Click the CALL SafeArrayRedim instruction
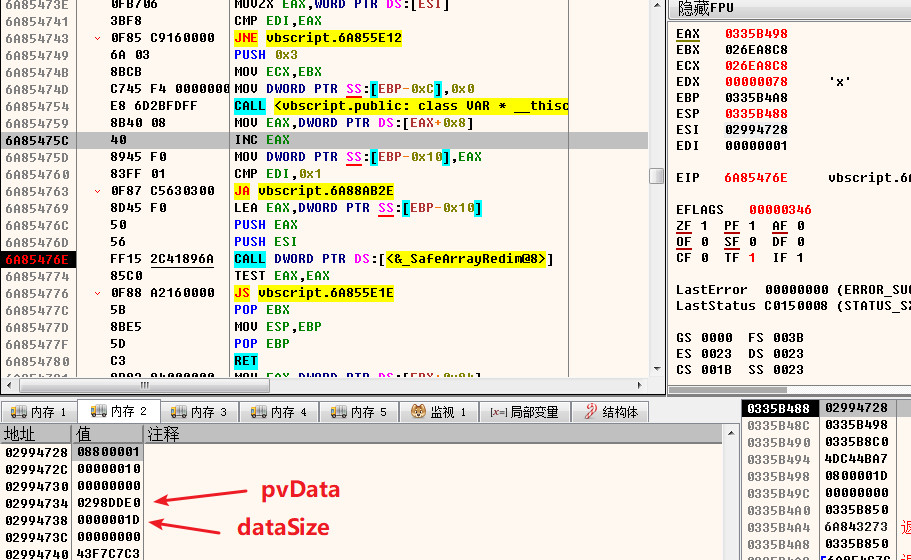Viewport: 911px width, 560px height. 393,259
